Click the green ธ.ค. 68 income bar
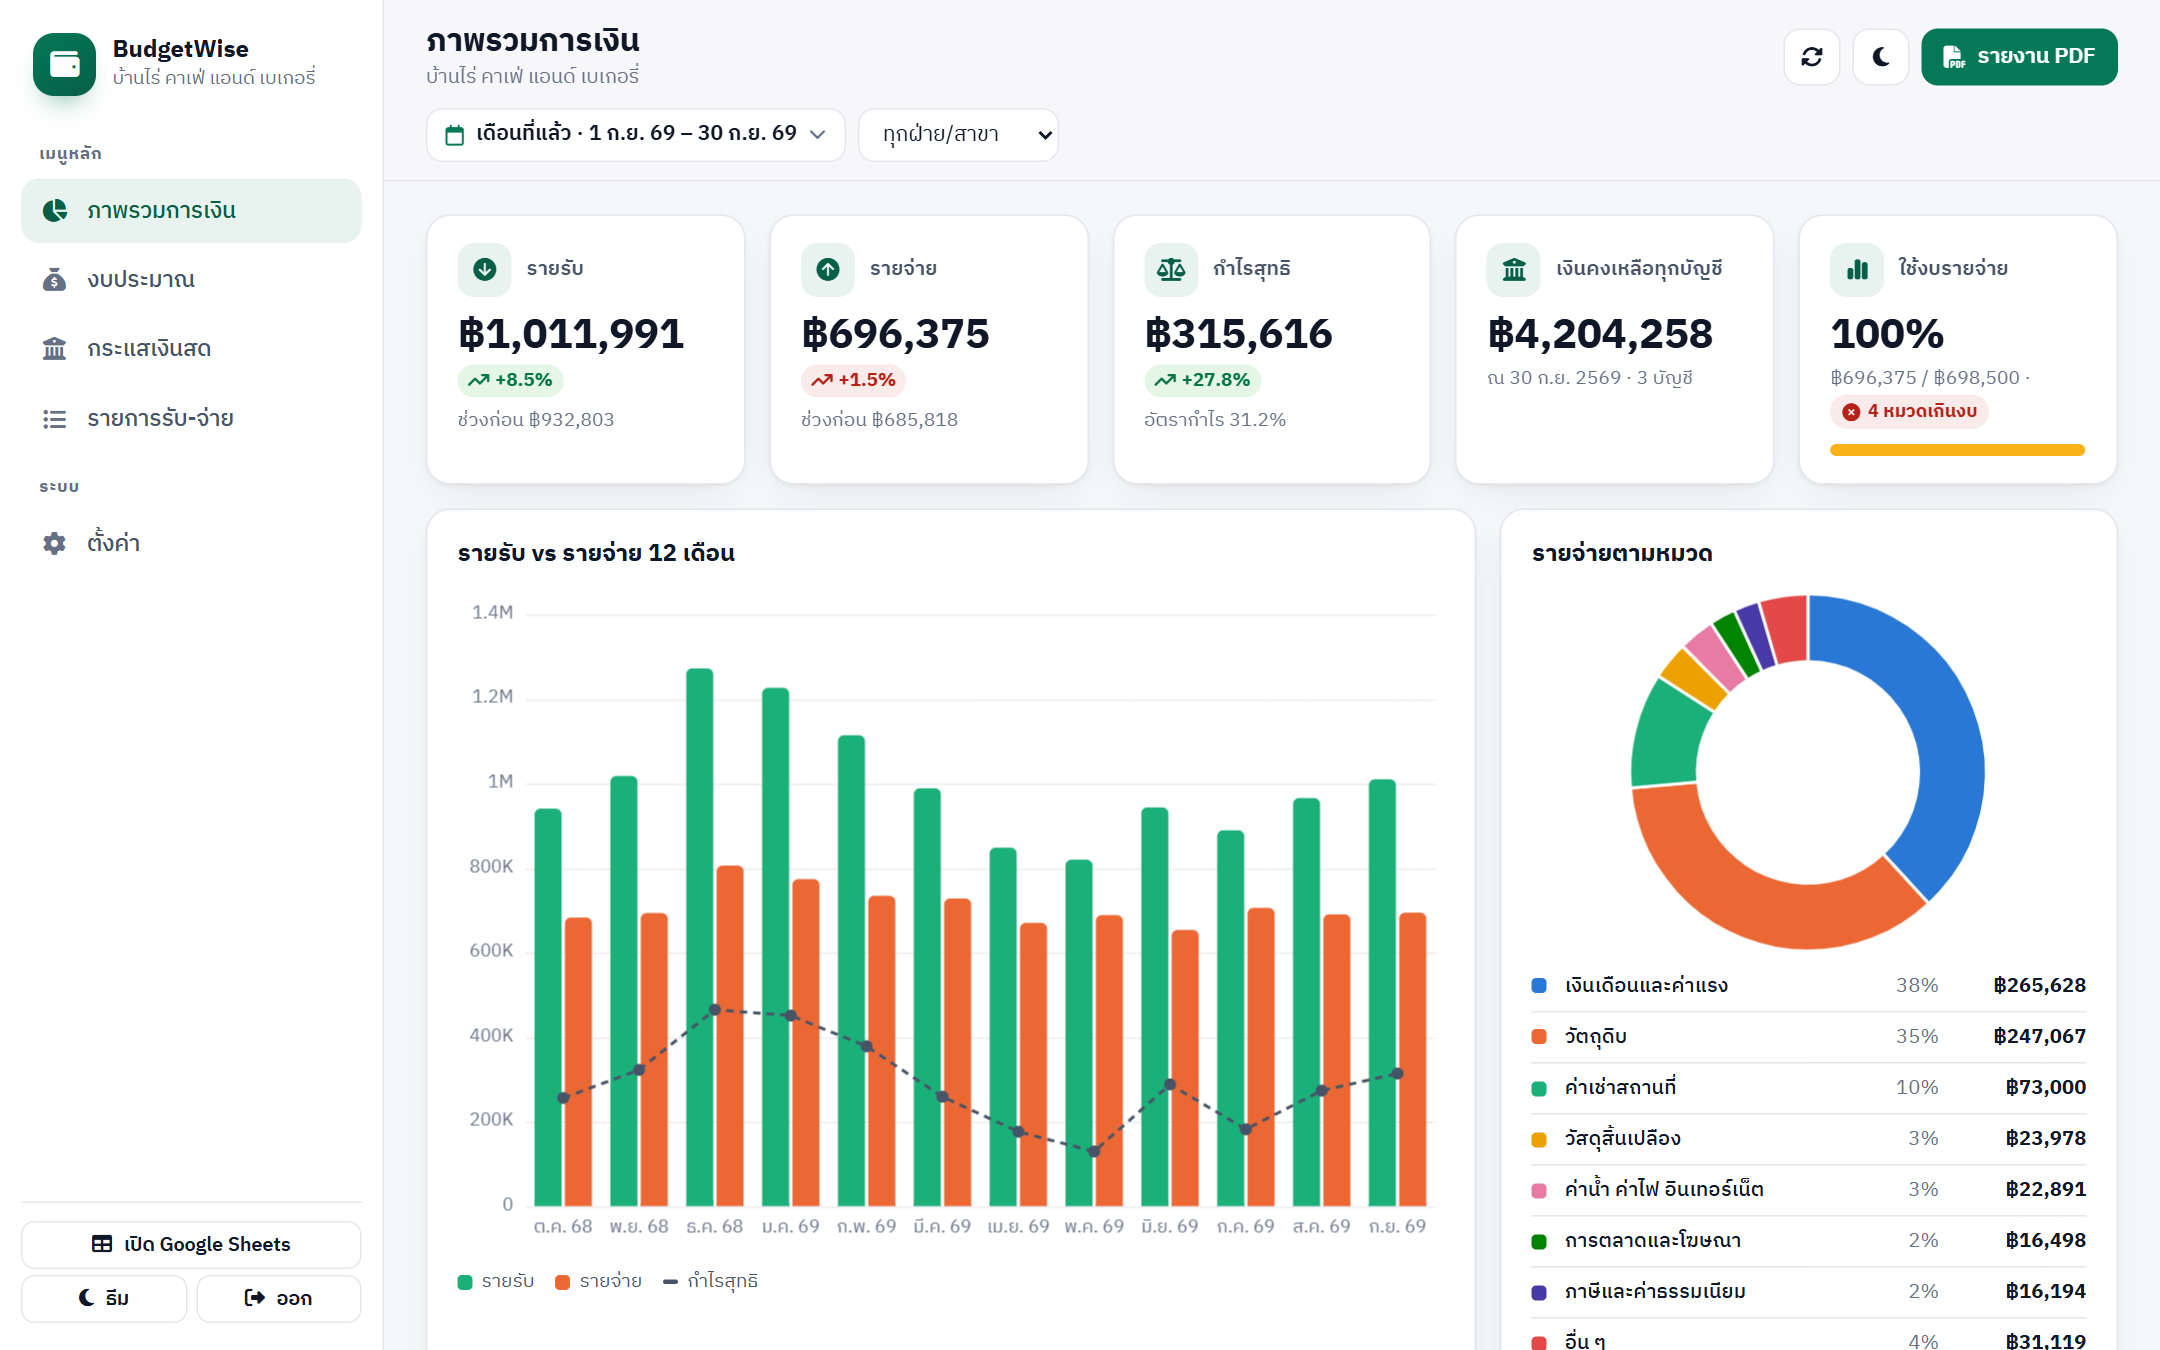This screenshot has height=1350, width=2160. tap(700, 937)
